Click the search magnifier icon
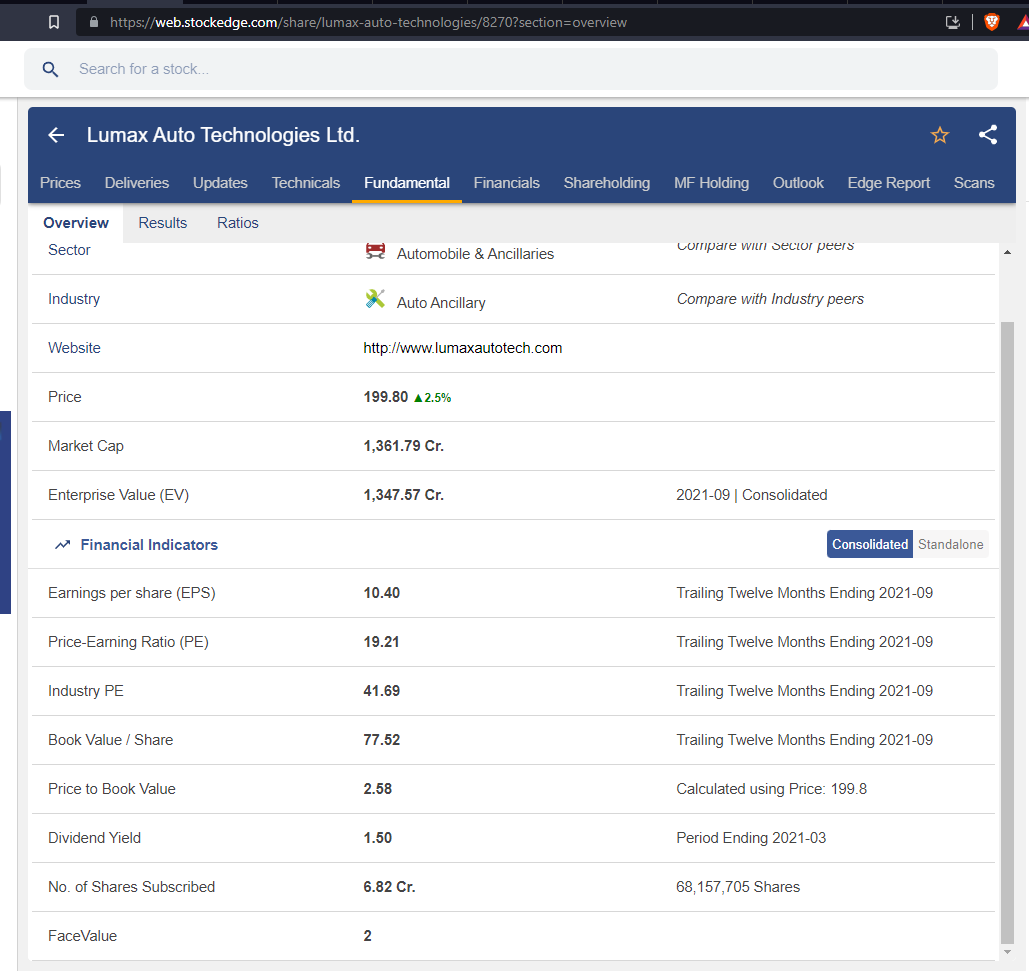This screenshot has width=1029, height=971. point(51,69)
